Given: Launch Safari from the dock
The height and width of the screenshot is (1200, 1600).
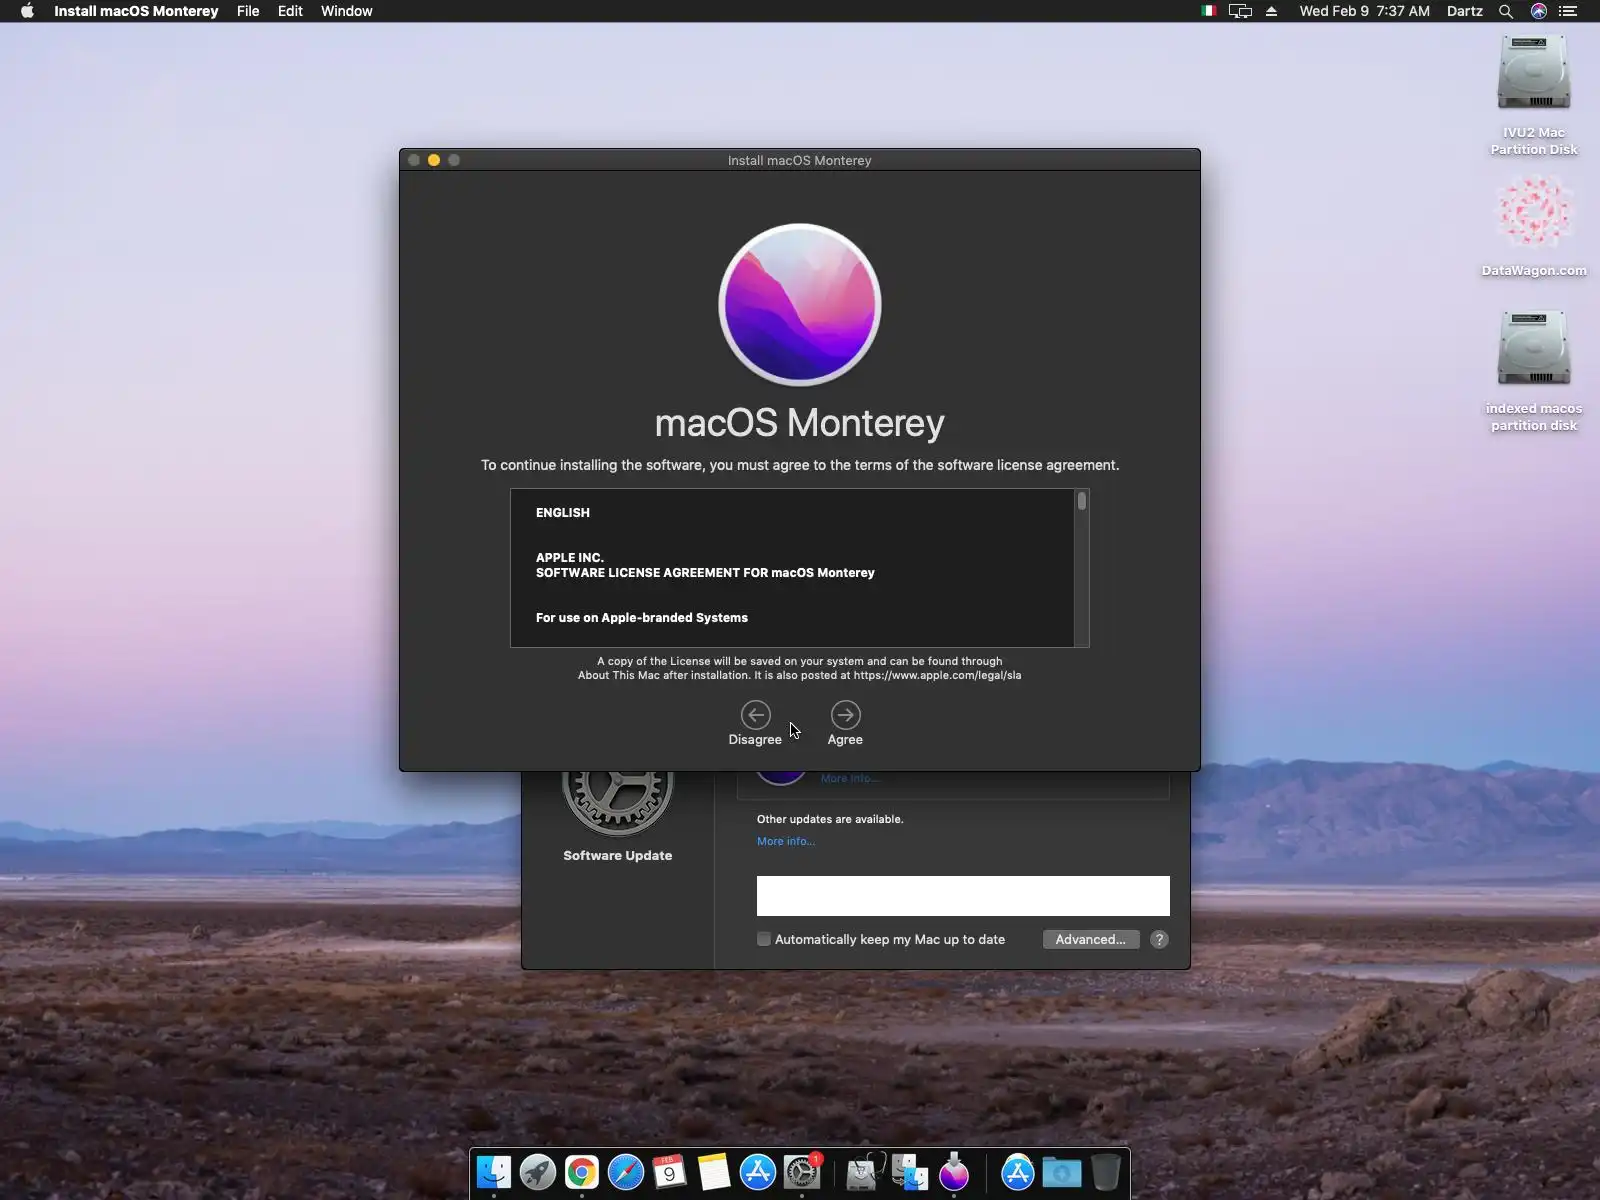Looking at the screenshot, I should [626, 1172].
